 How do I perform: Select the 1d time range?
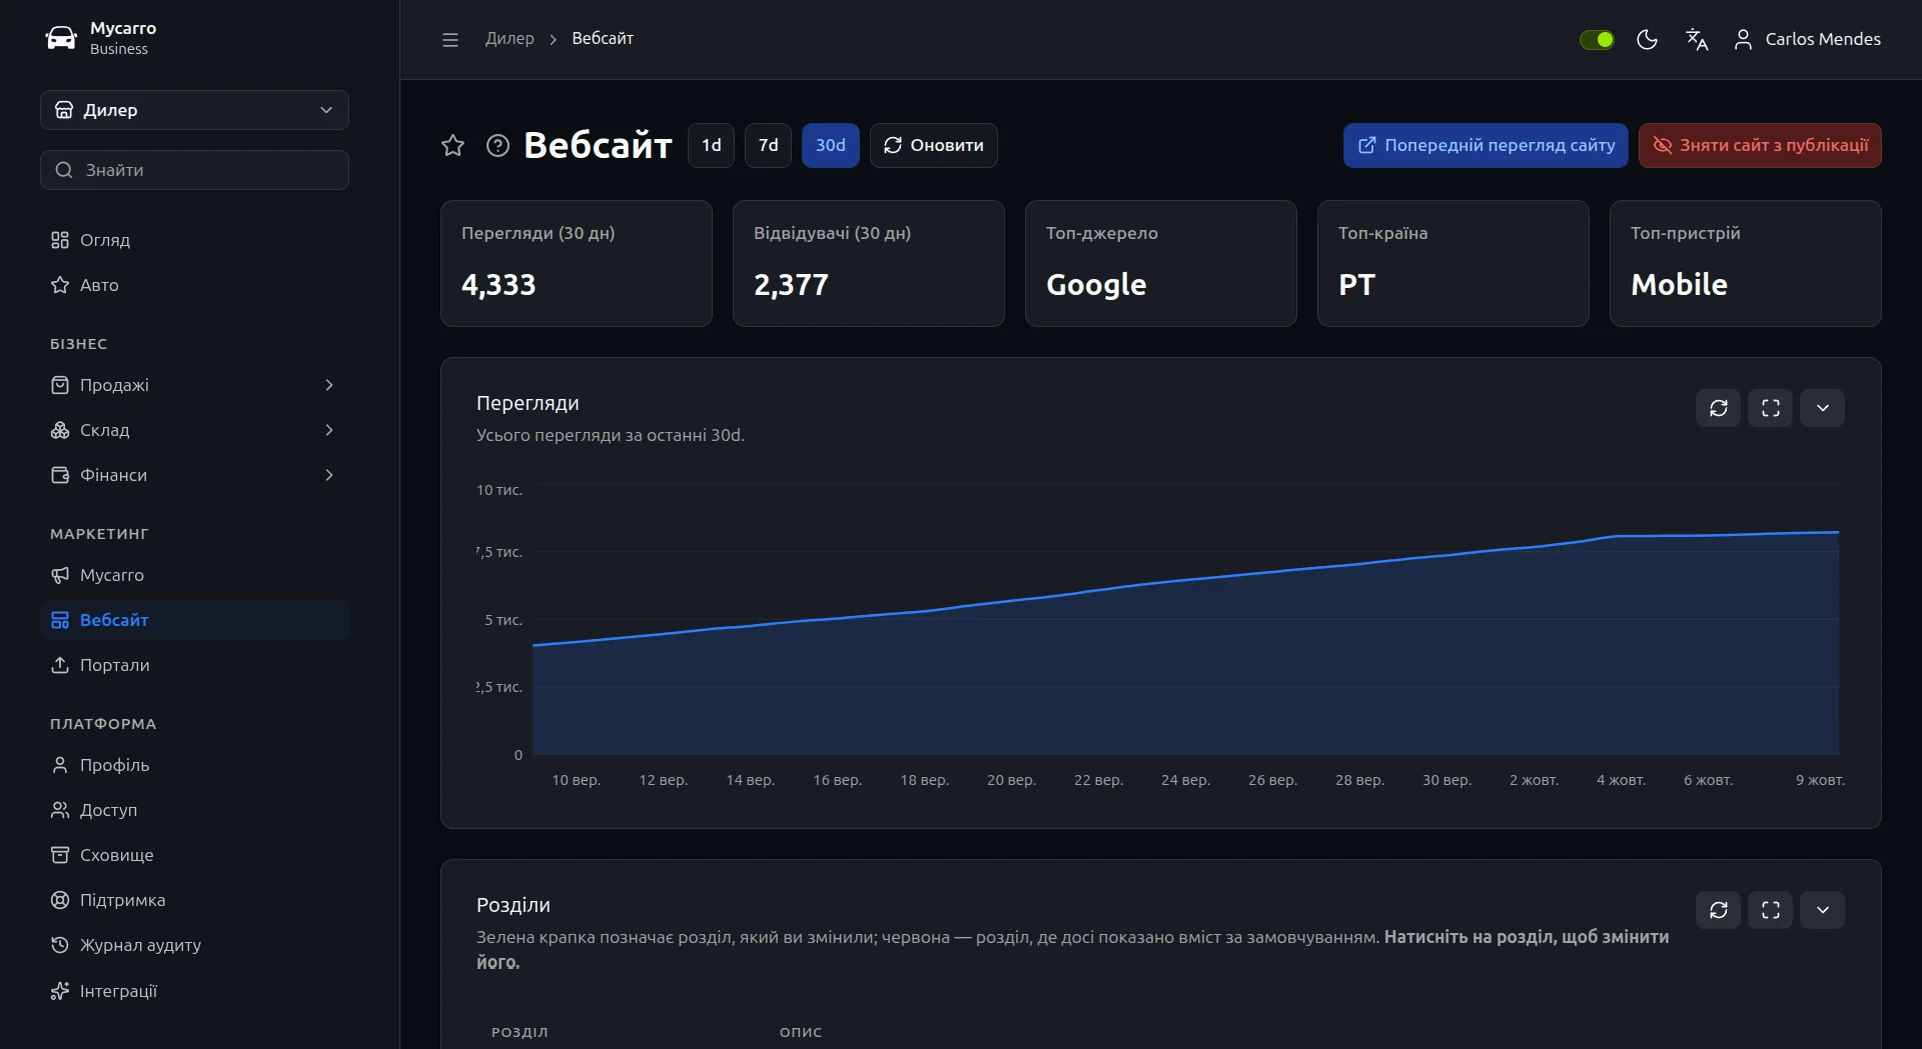click(711, 146)
